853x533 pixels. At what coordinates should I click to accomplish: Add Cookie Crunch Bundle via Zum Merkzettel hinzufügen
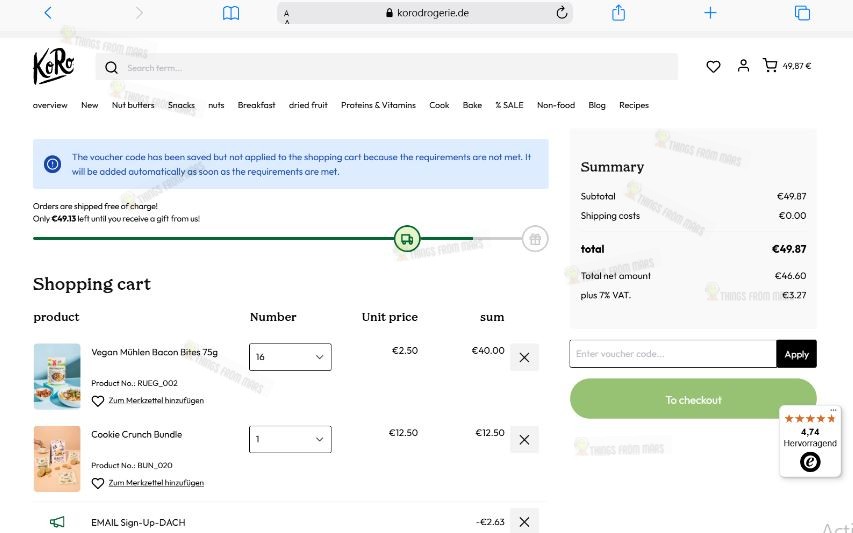pyautogui.click(x=156, y=482)
